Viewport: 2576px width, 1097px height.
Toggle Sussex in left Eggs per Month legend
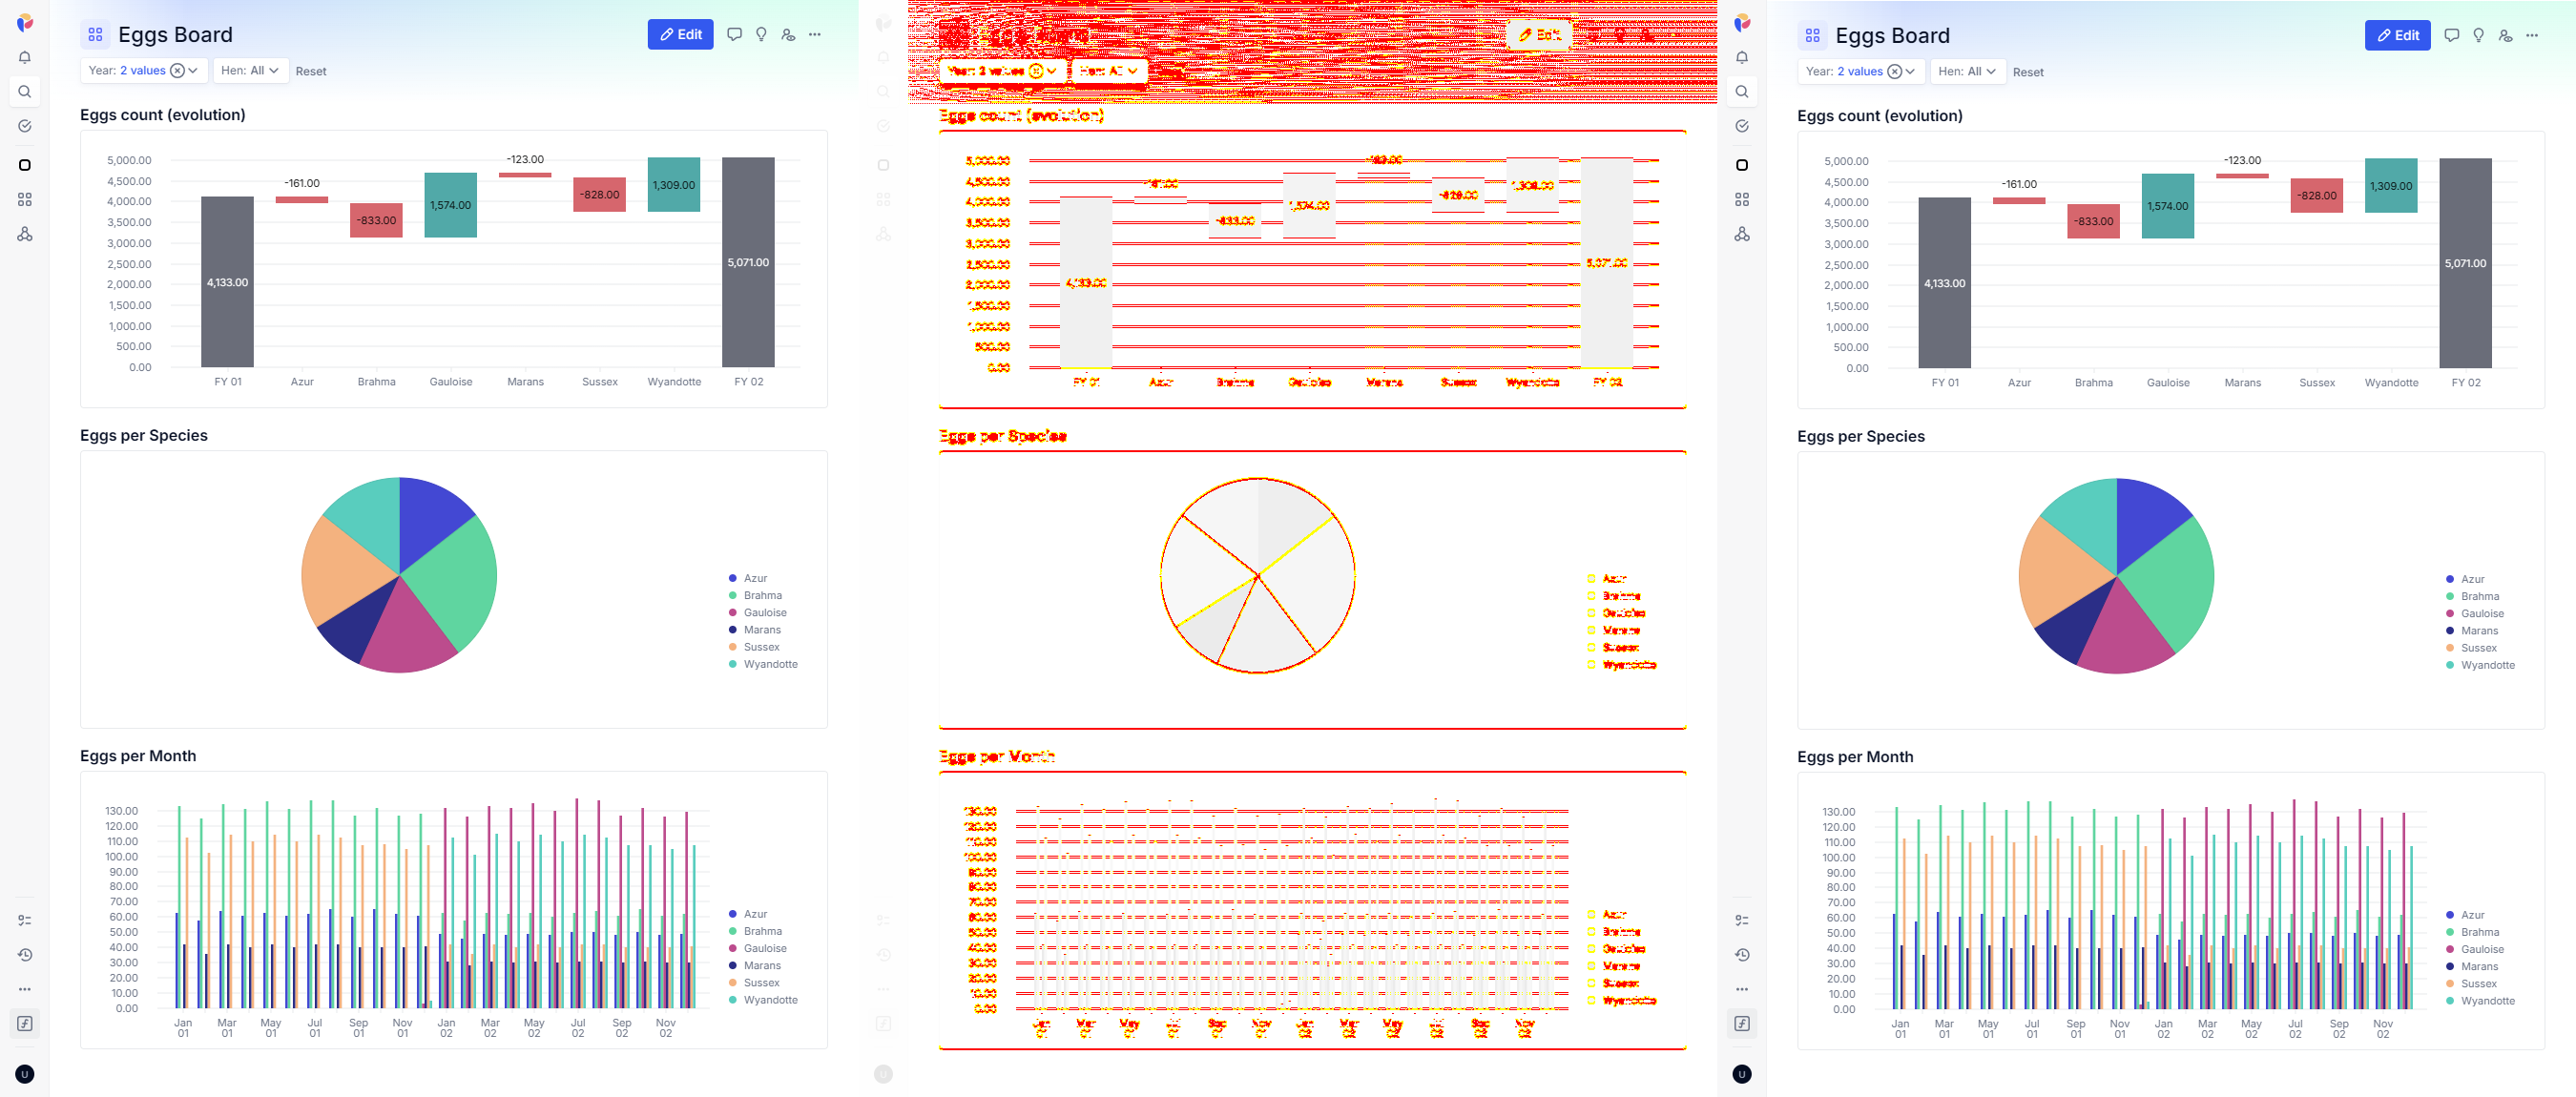pos(754,983)
